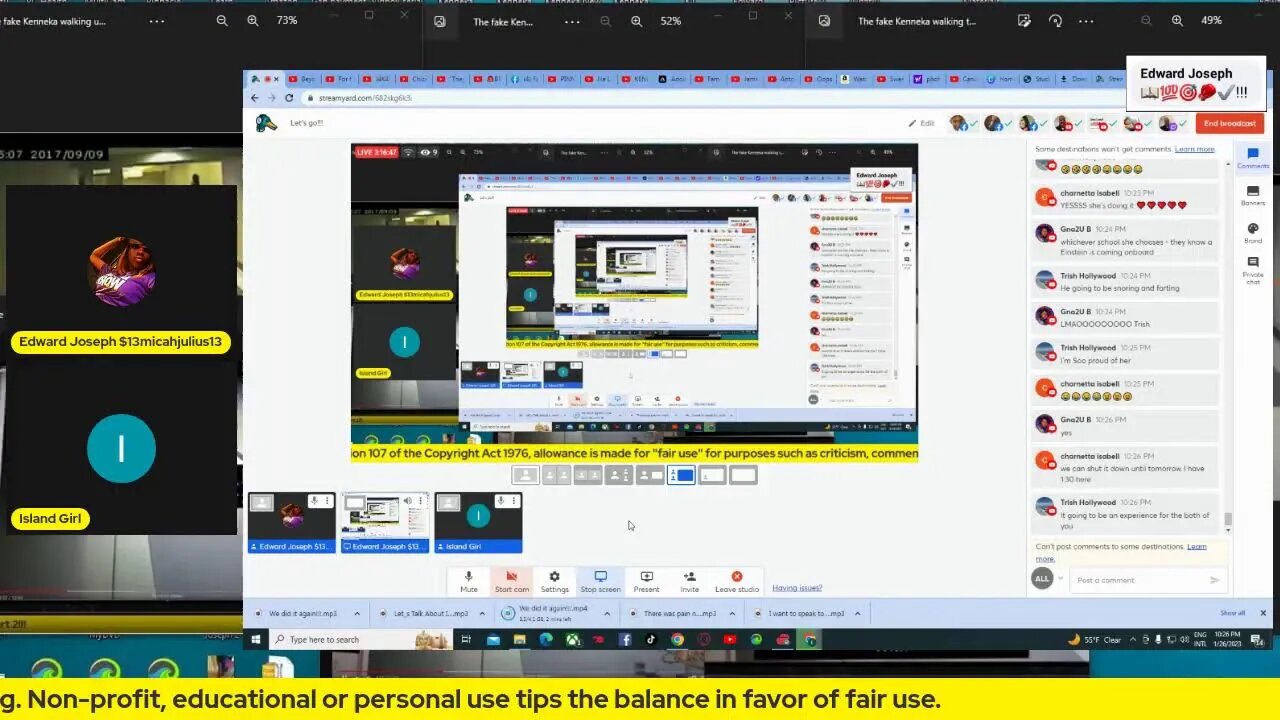Click Edward Joseph screen-share thumbnail
The image size is (1280, 720).
coord(385,523)
